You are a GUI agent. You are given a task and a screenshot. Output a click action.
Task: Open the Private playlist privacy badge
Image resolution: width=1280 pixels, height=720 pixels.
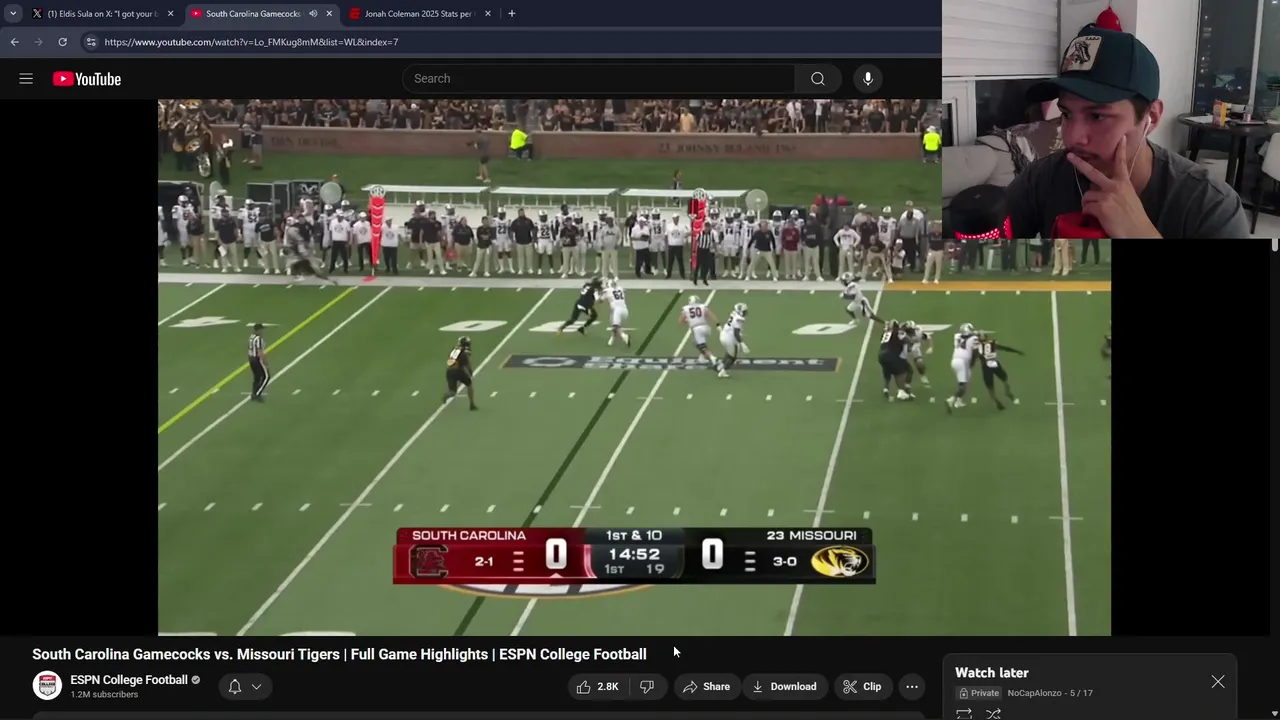(x=979, y=693)
